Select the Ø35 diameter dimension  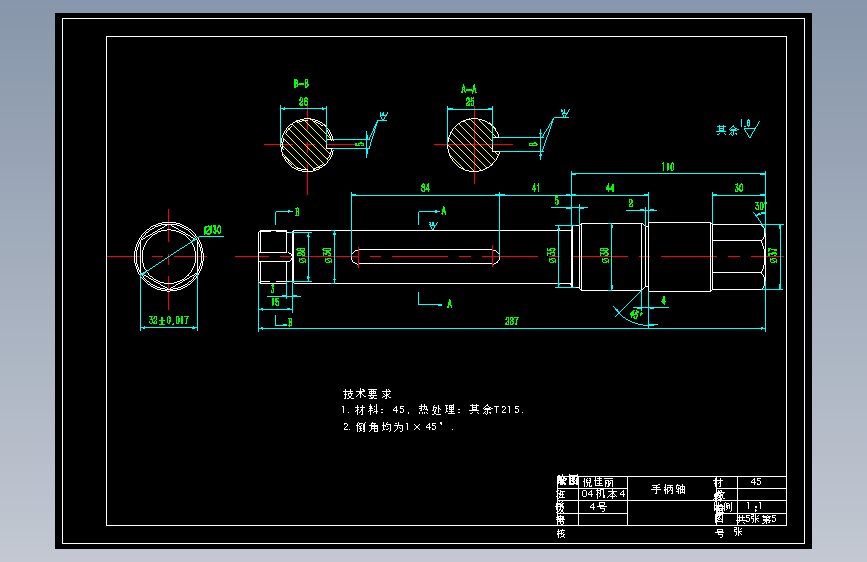click(552, 255)
